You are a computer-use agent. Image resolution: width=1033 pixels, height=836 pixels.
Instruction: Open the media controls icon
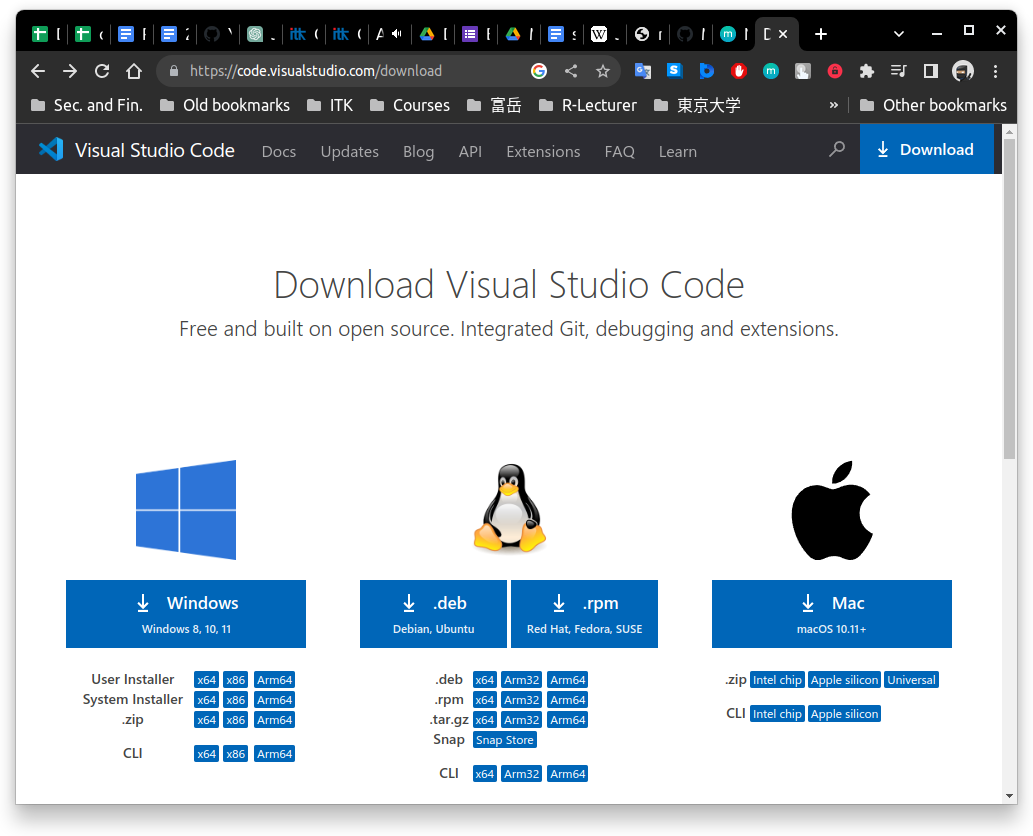point(899,71)
